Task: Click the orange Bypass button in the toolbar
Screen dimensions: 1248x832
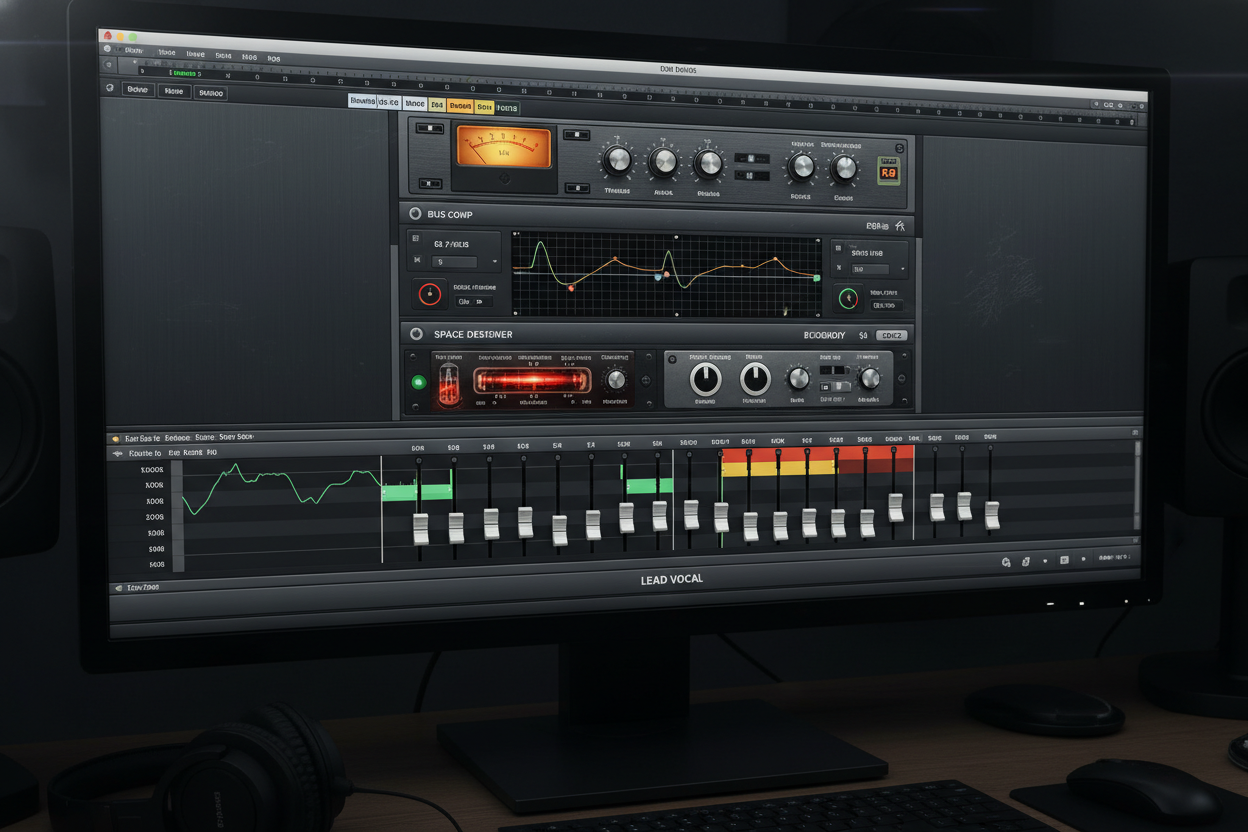Action: (461, 104)
